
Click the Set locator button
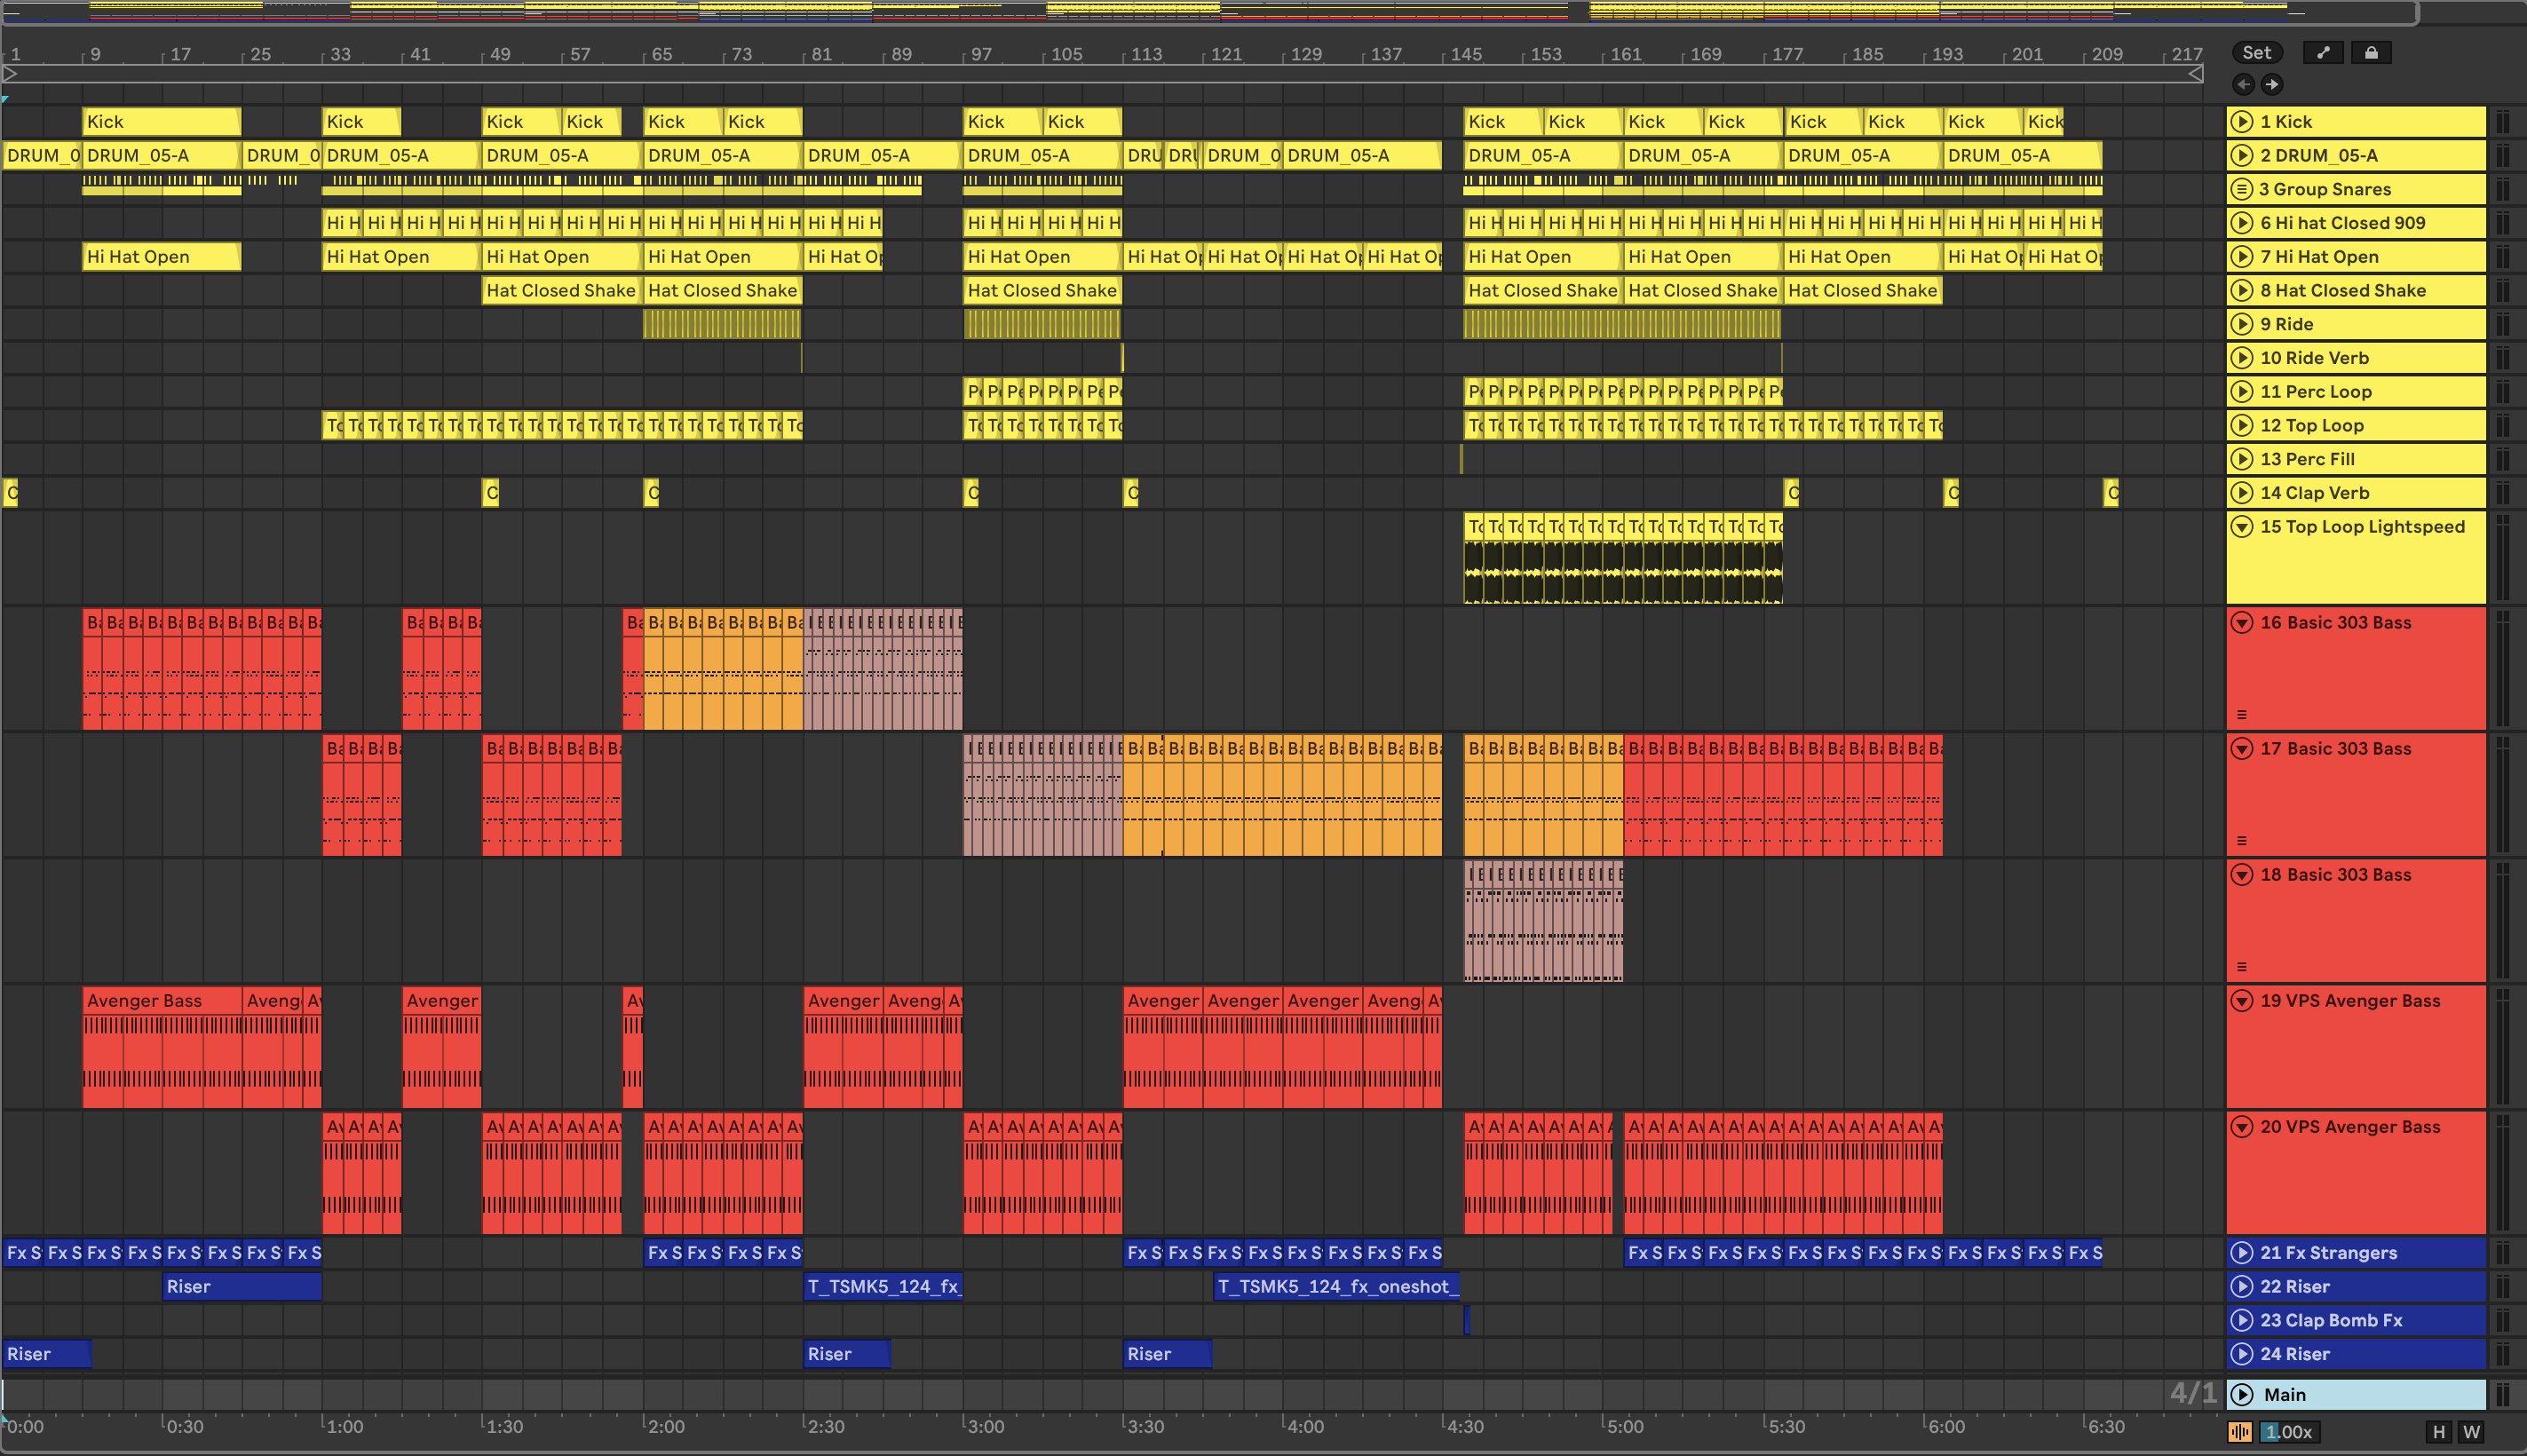pos(2256,53)
